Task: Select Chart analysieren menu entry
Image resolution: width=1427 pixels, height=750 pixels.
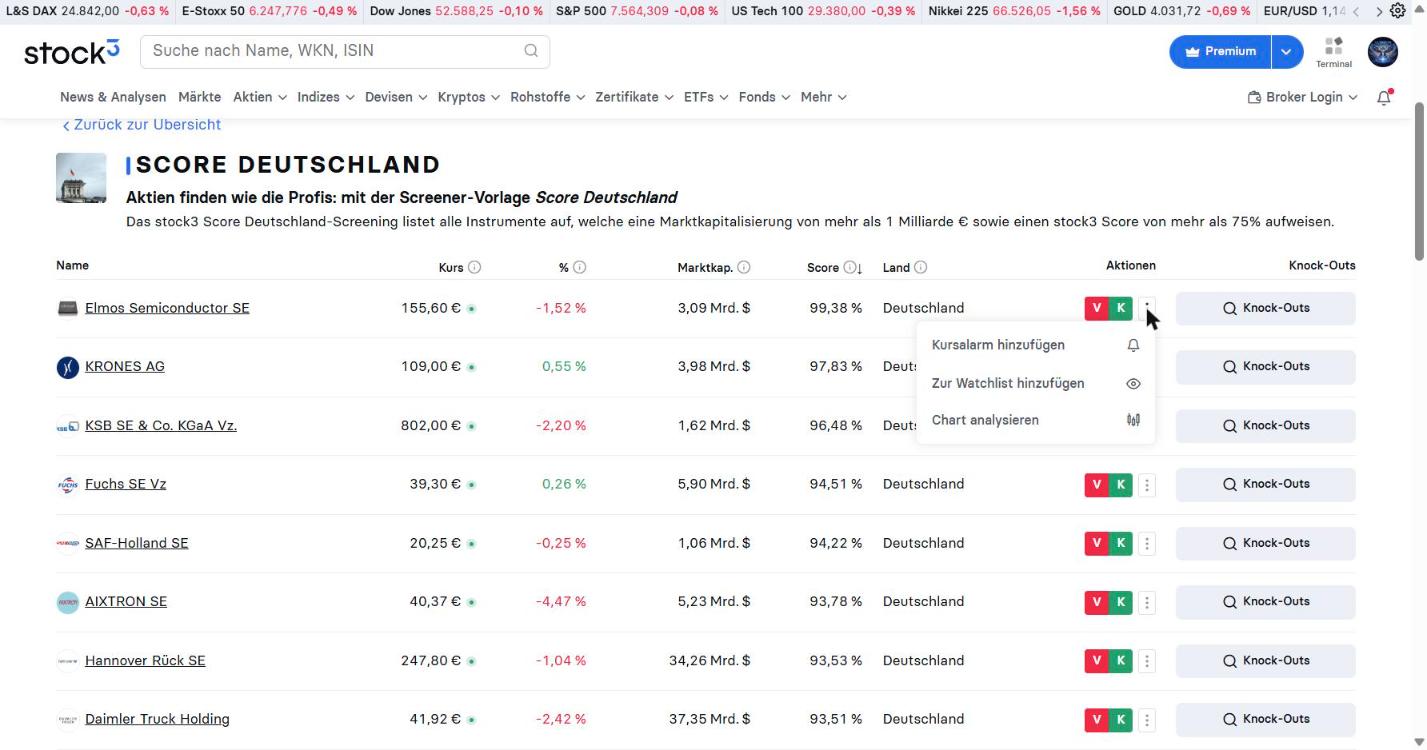Action: coord(1035,420)
